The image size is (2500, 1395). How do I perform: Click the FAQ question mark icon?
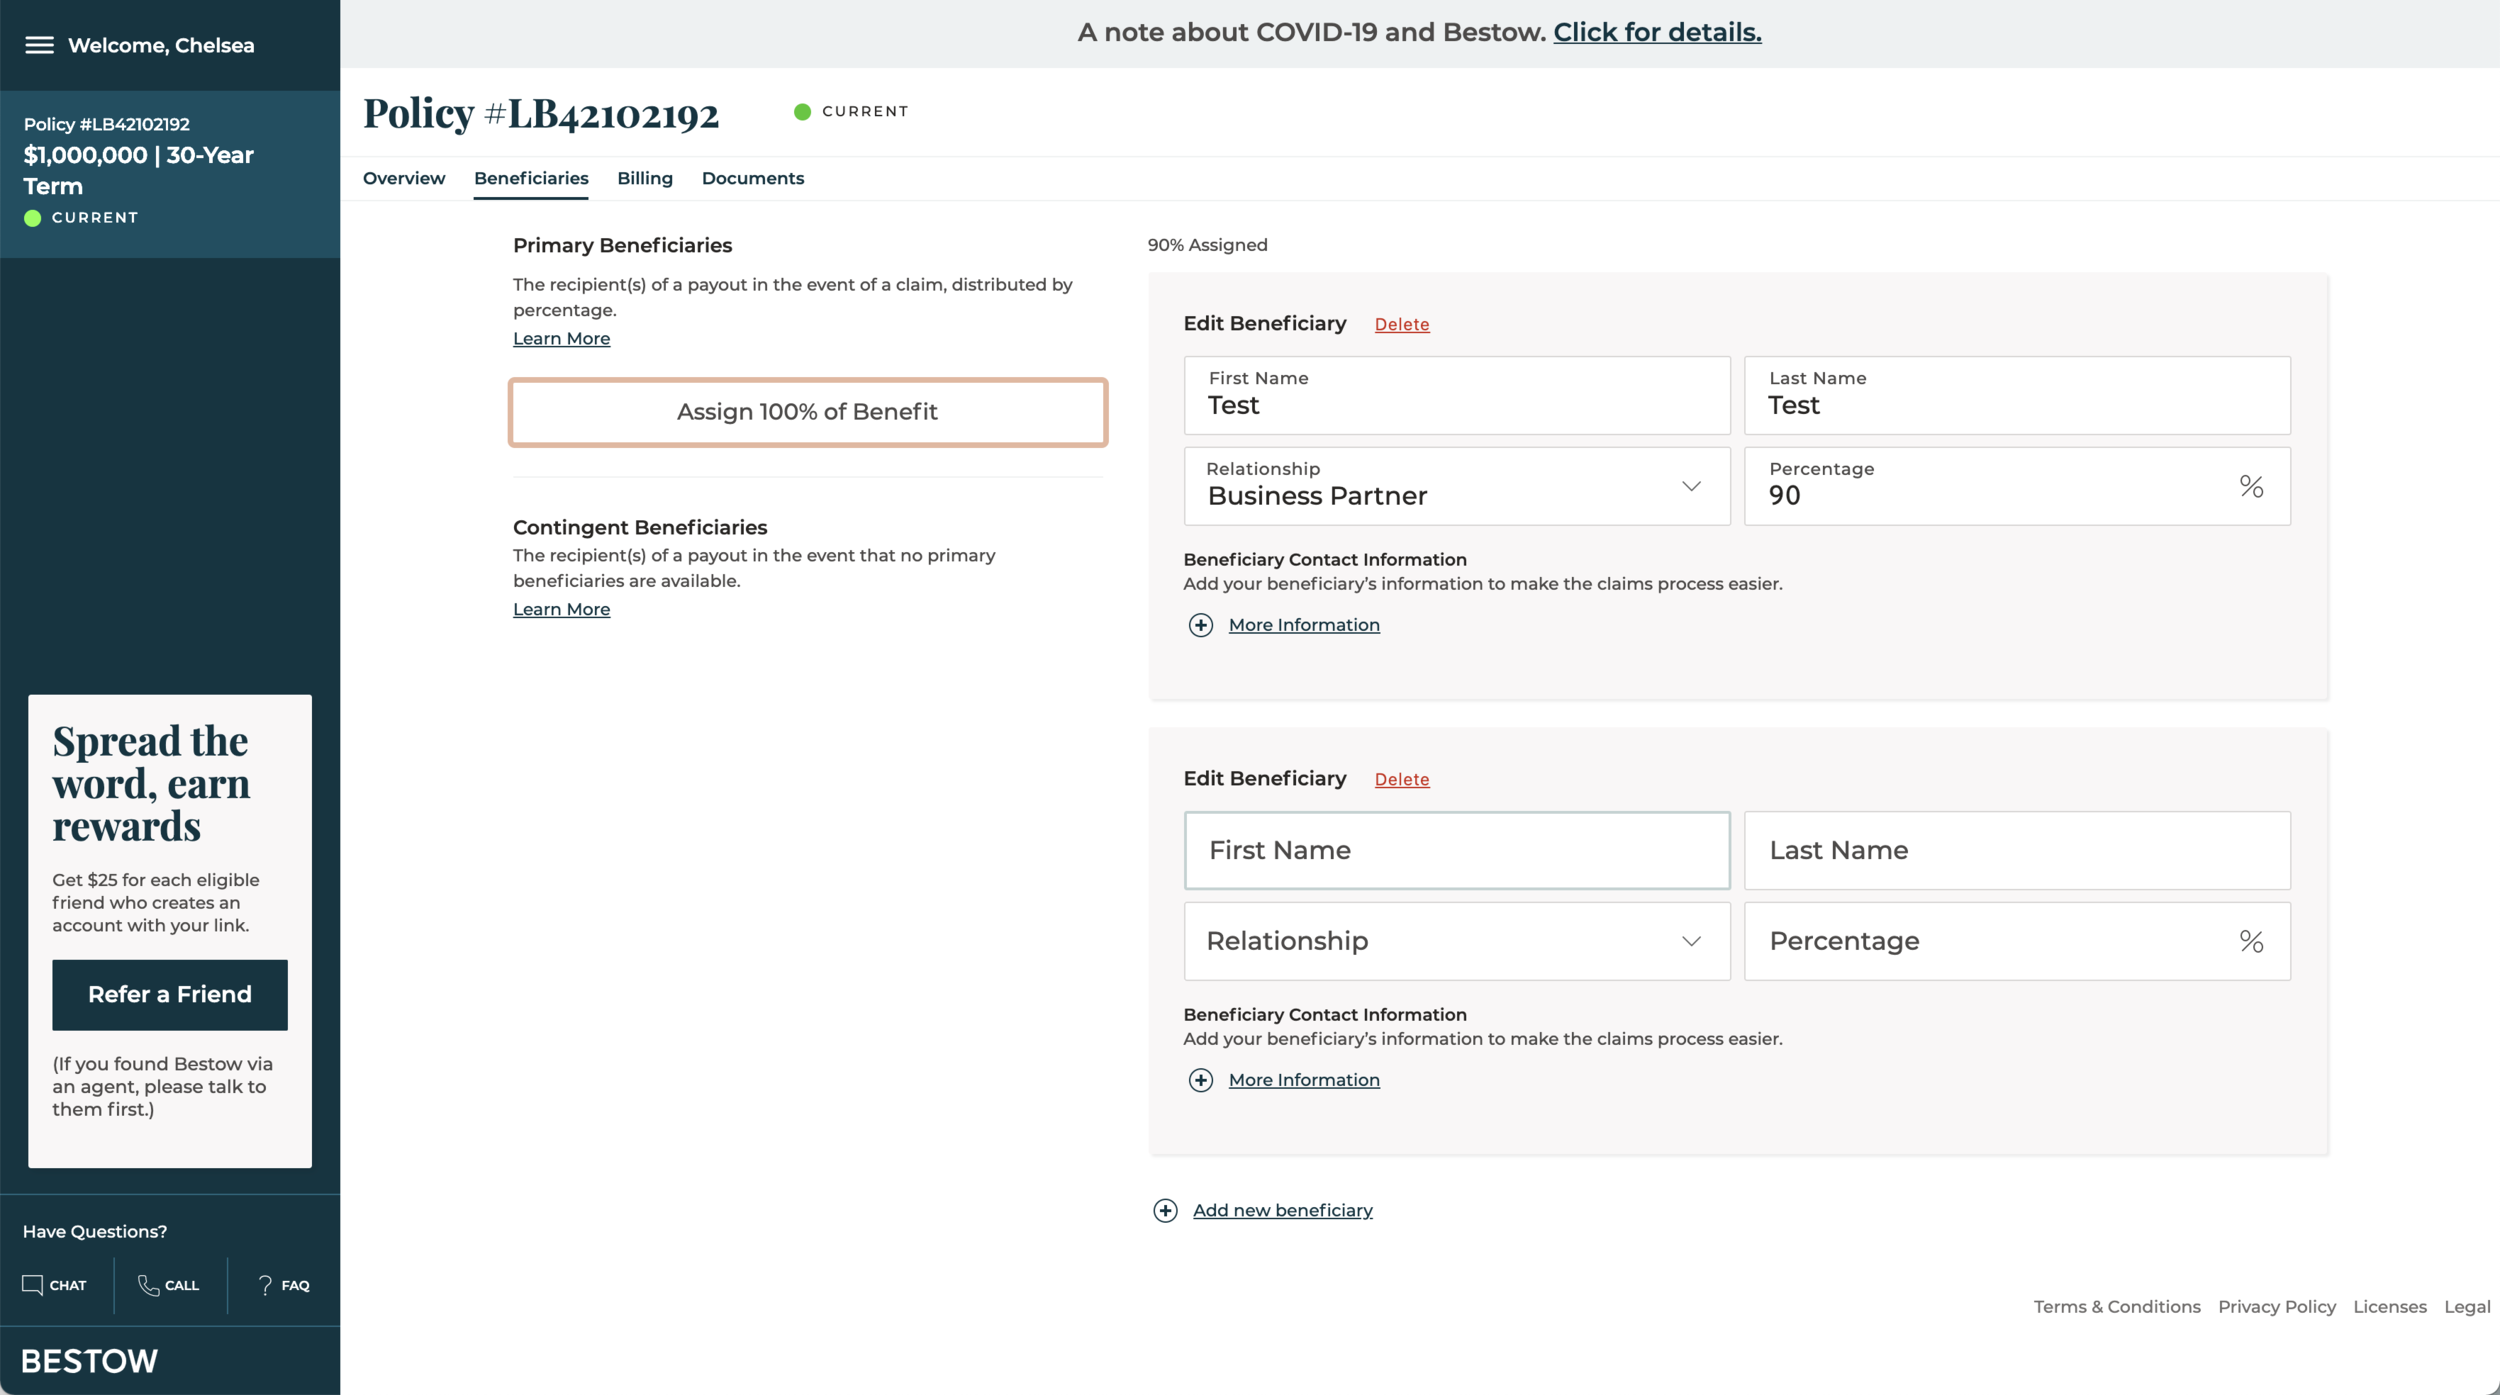[265, 1285]
